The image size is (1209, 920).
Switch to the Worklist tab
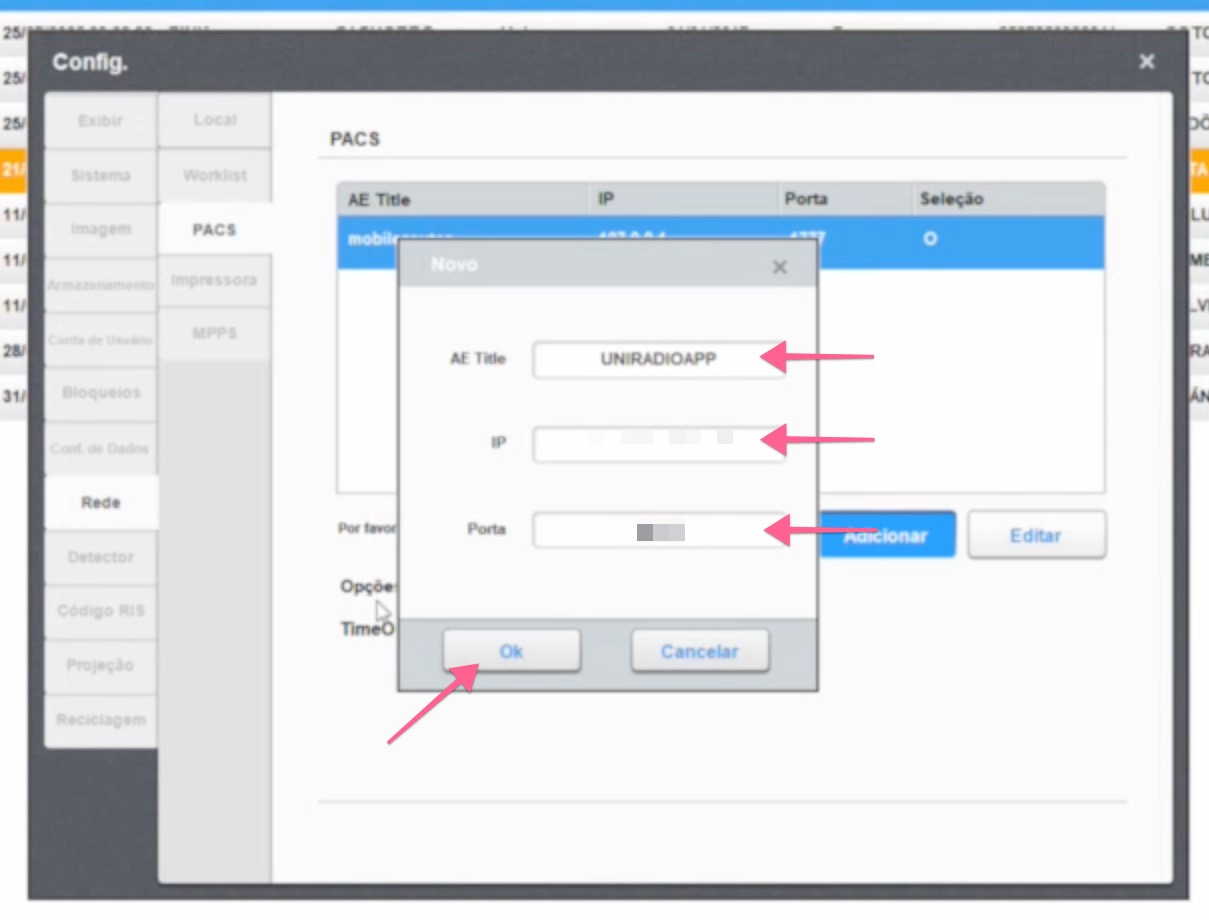(214, 174)
